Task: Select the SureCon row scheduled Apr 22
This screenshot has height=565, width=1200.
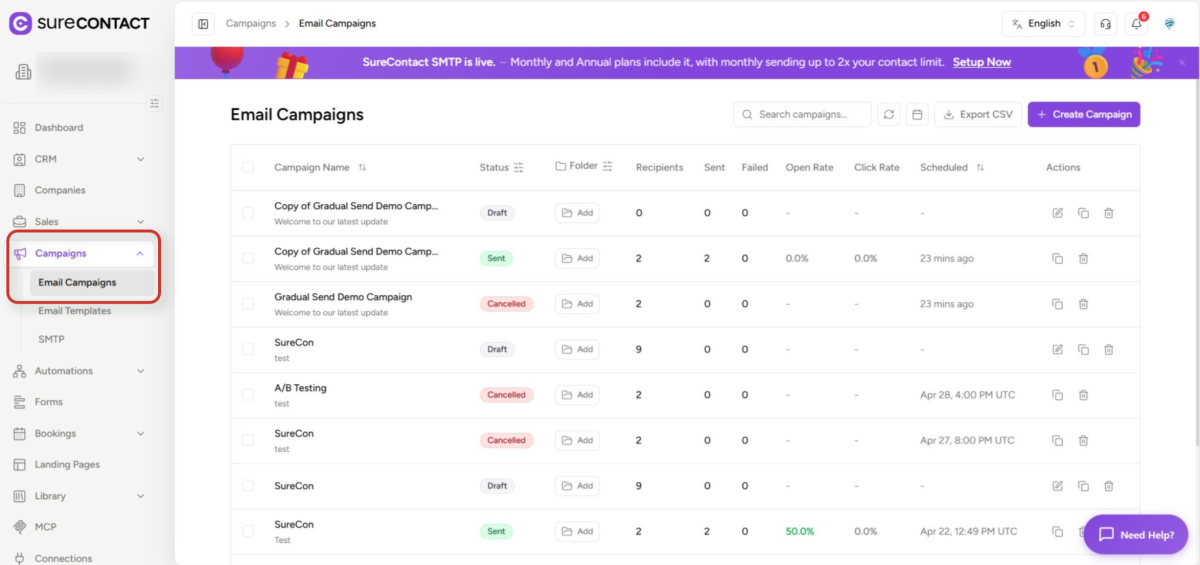Action: tap(248, 531)
